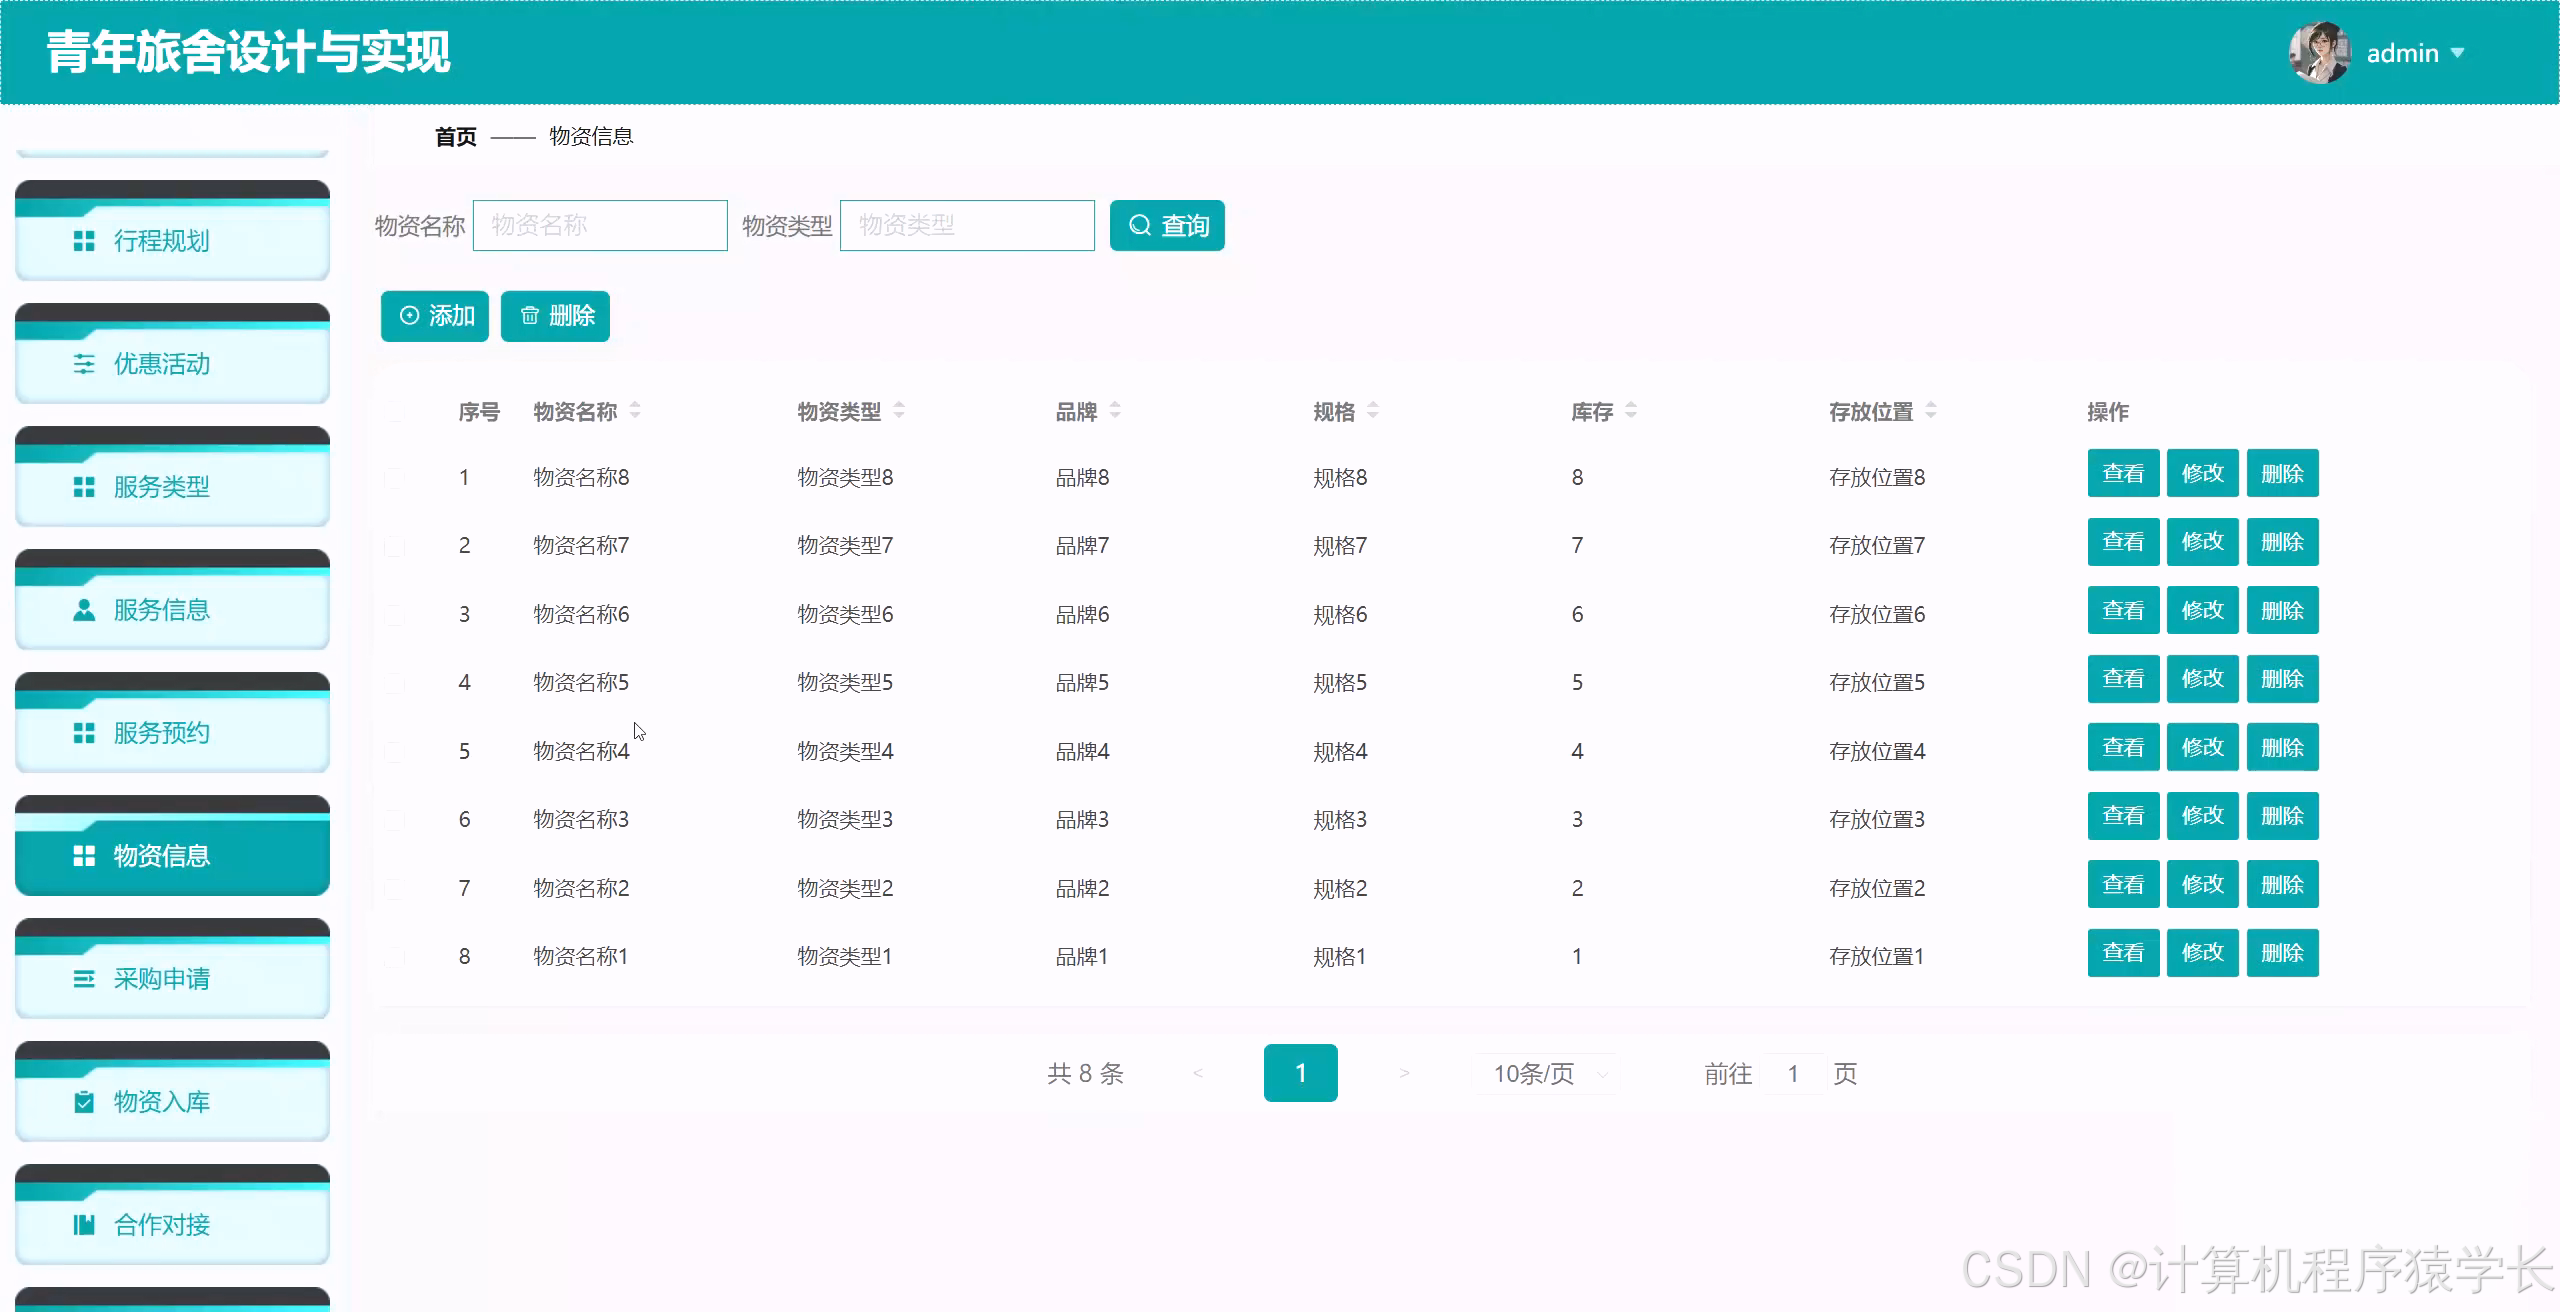Tick the select-all checkbox in table header
2560x1312 pixels.
[395, 412]
